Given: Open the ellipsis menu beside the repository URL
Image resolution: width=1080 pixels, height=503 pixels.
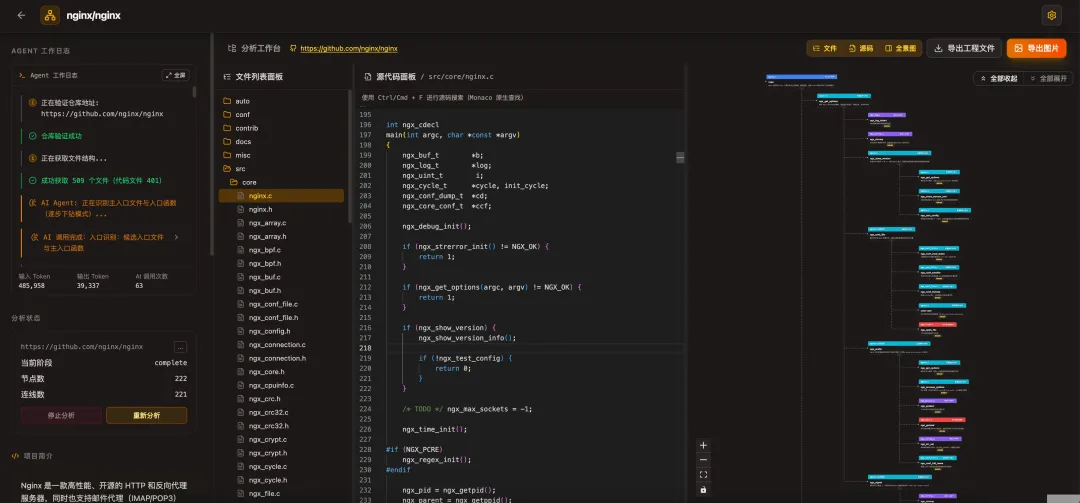Looking at the screenshot, I should pos(180,347).
